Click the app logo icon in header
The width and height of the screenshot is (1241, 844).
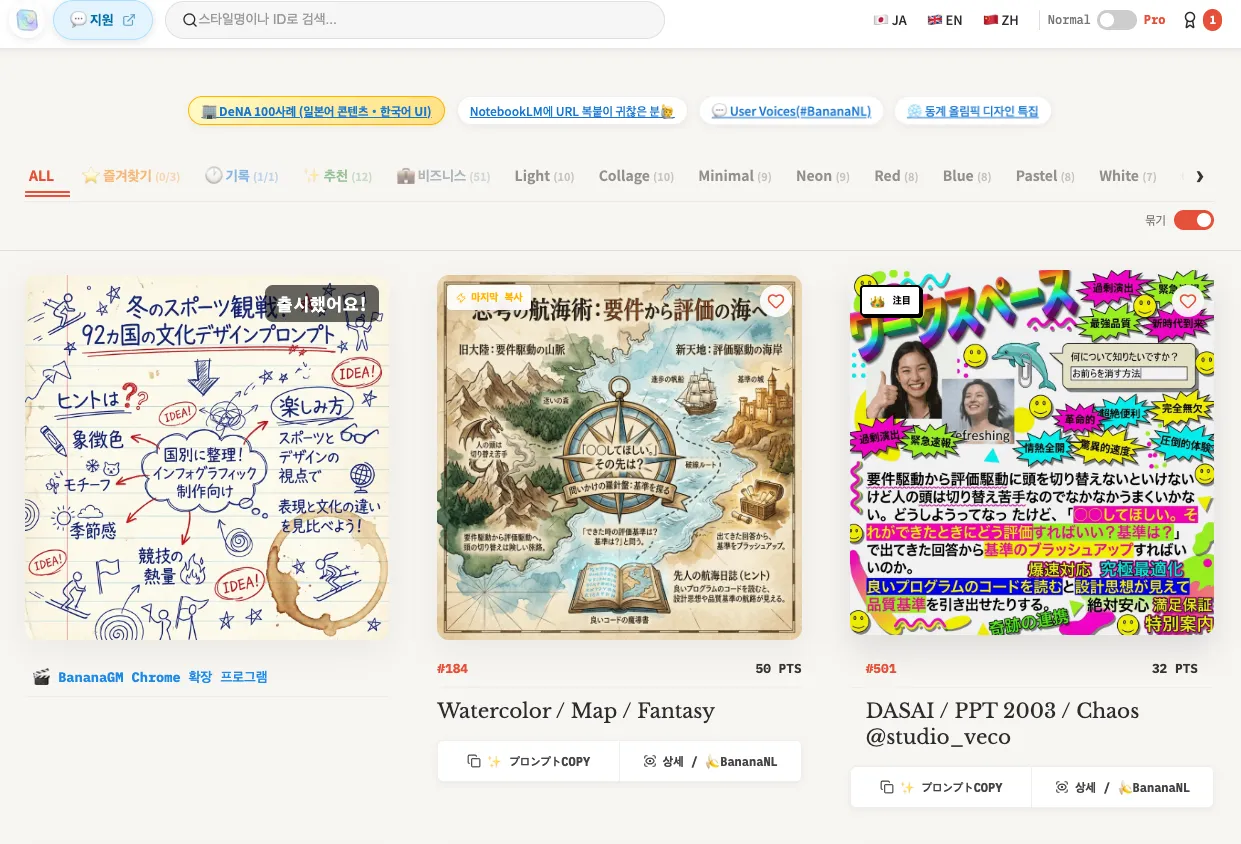(27, 20)
